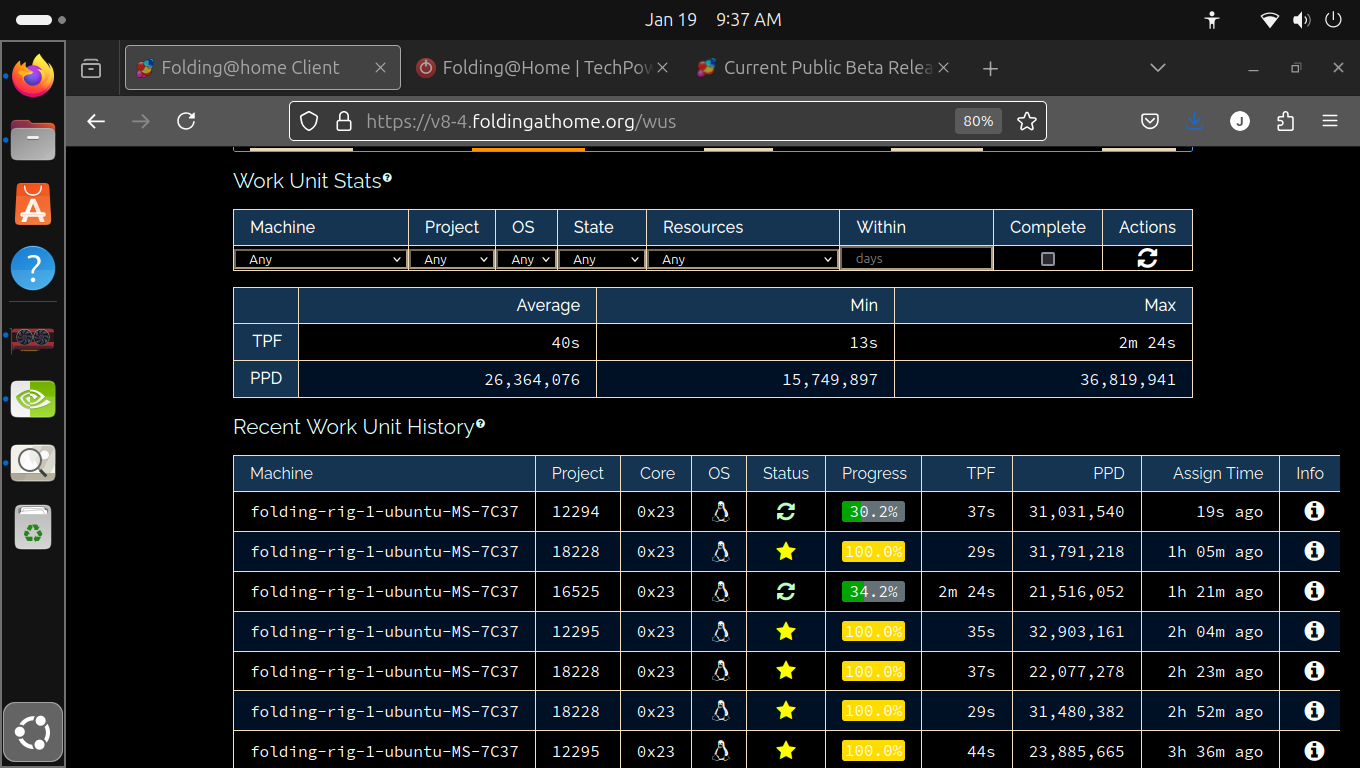The width and height of the screenshot is (1360, 768).
Task: Click the min PPD value 15,749,897
Action: (x=830, y=380)
